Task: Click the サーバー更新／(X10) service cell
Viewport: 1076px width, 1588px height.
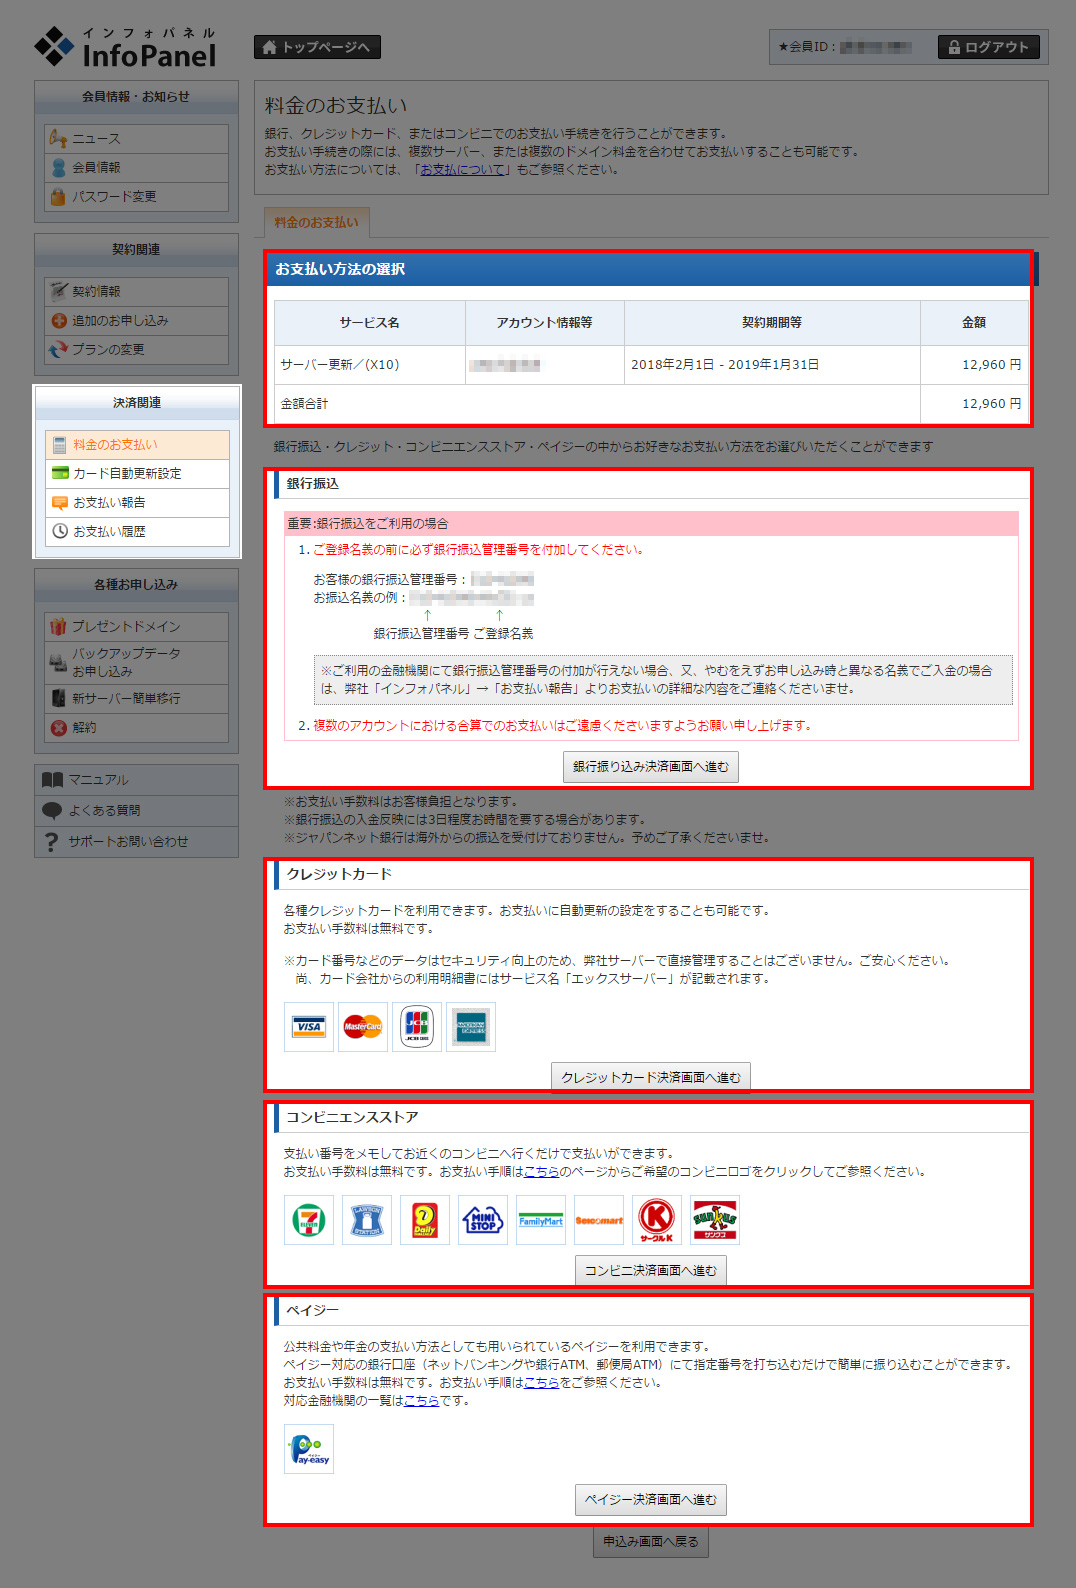Action: coord(370,365)
